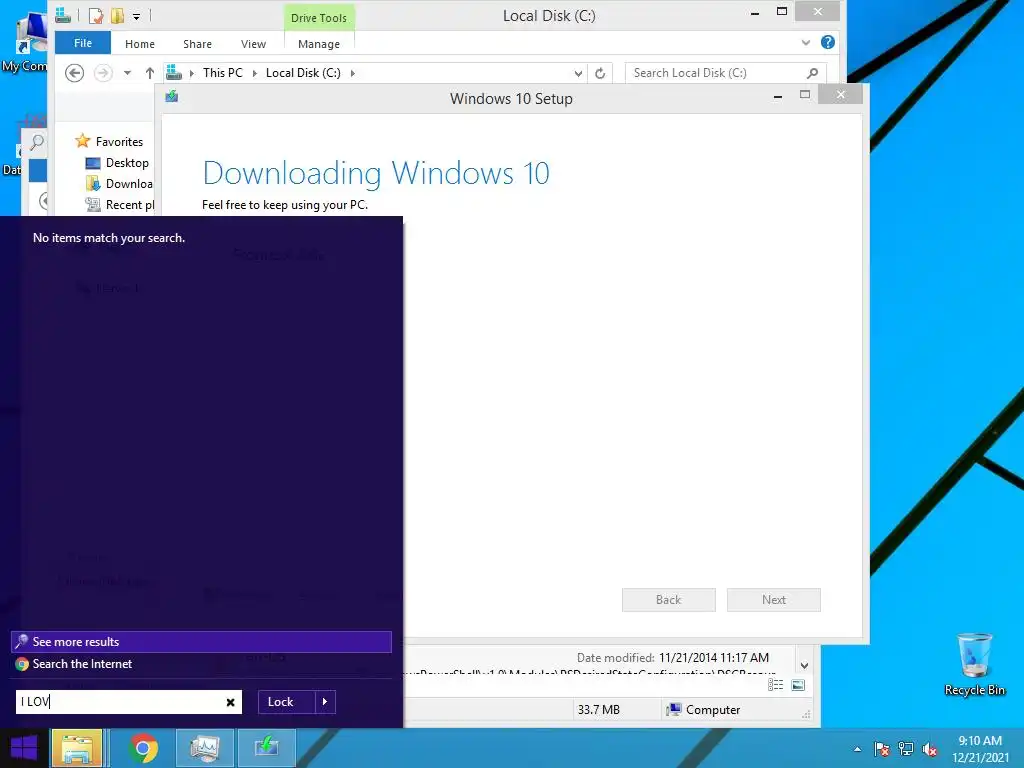Open the address bar history dropdown
Screen dimensions: 1024x768
pyautogui.click(x=578, y=73)
